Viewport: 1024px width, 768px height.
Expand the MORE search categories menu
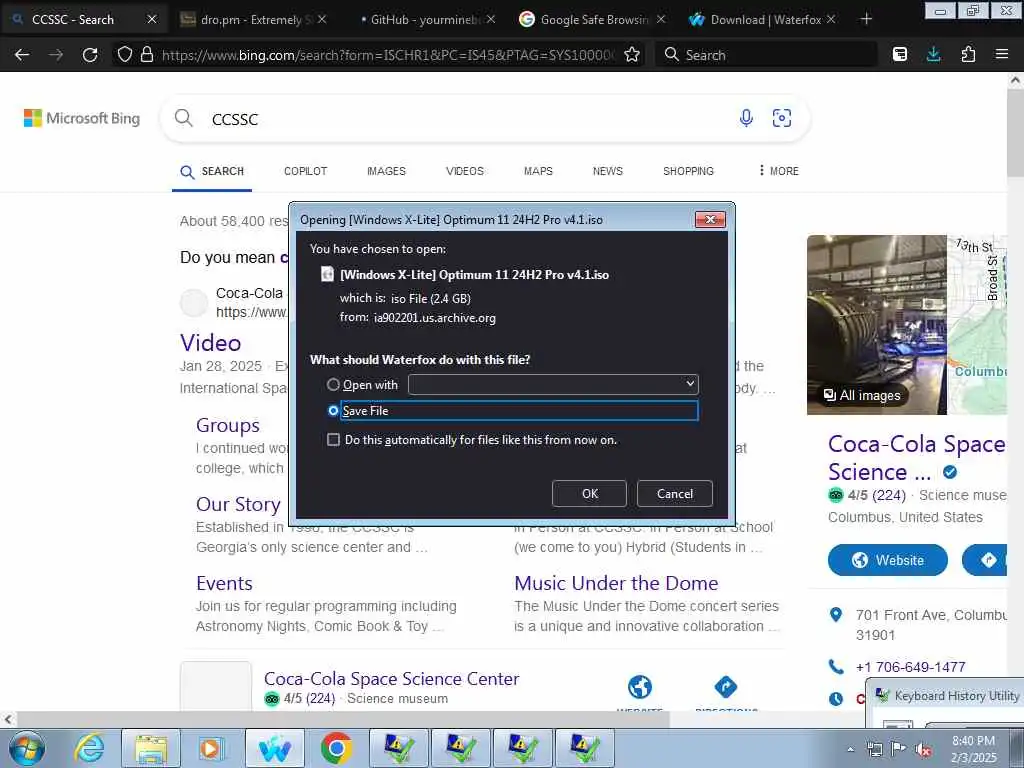(x=778, y=170)
